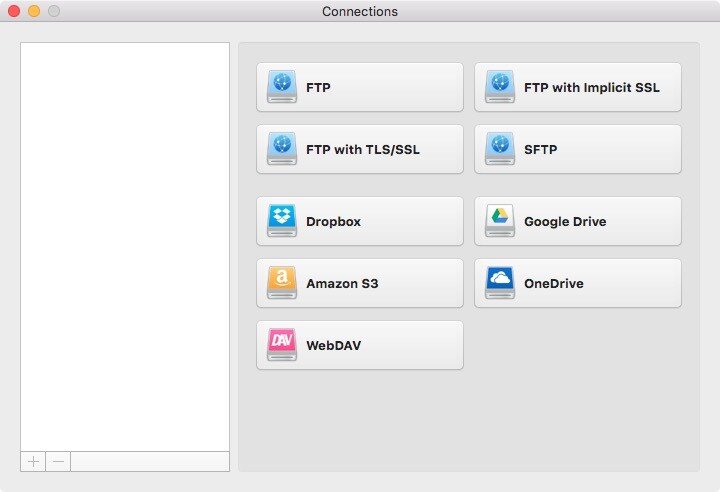
Task: Click the Dropbox drive icon
Action: pos(282,221)
